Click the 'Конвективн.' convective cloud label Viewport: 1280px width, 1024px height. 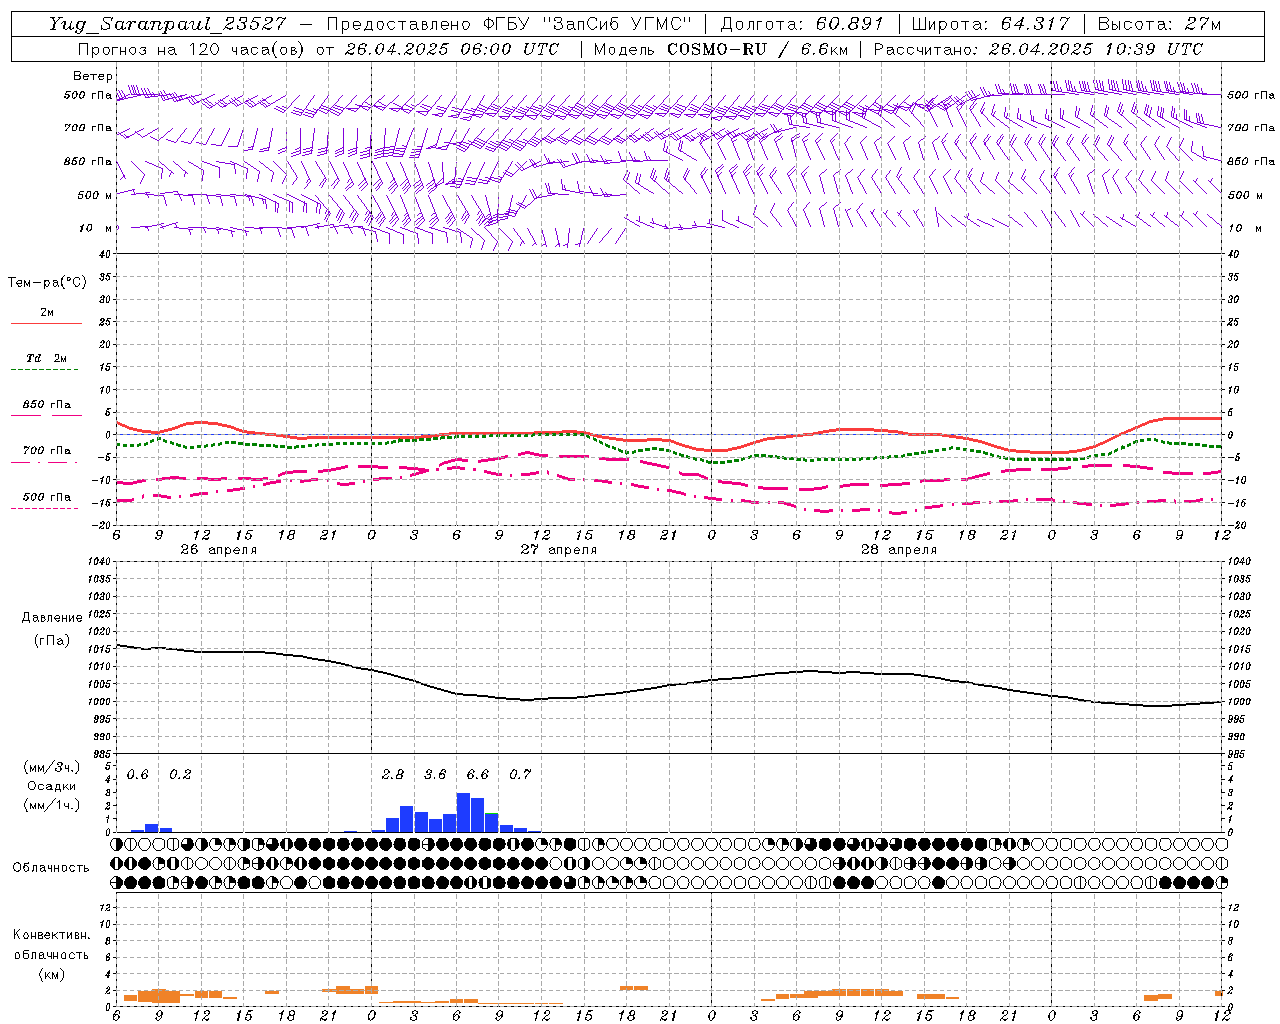[x=51, y=935]
